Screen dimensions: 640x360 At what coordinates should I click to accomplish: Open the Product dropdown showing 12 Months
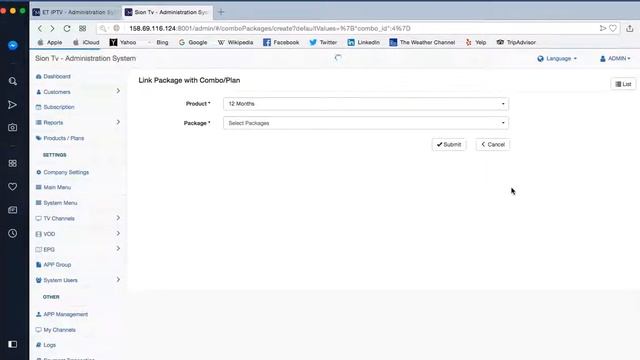(x=366, y=104)
